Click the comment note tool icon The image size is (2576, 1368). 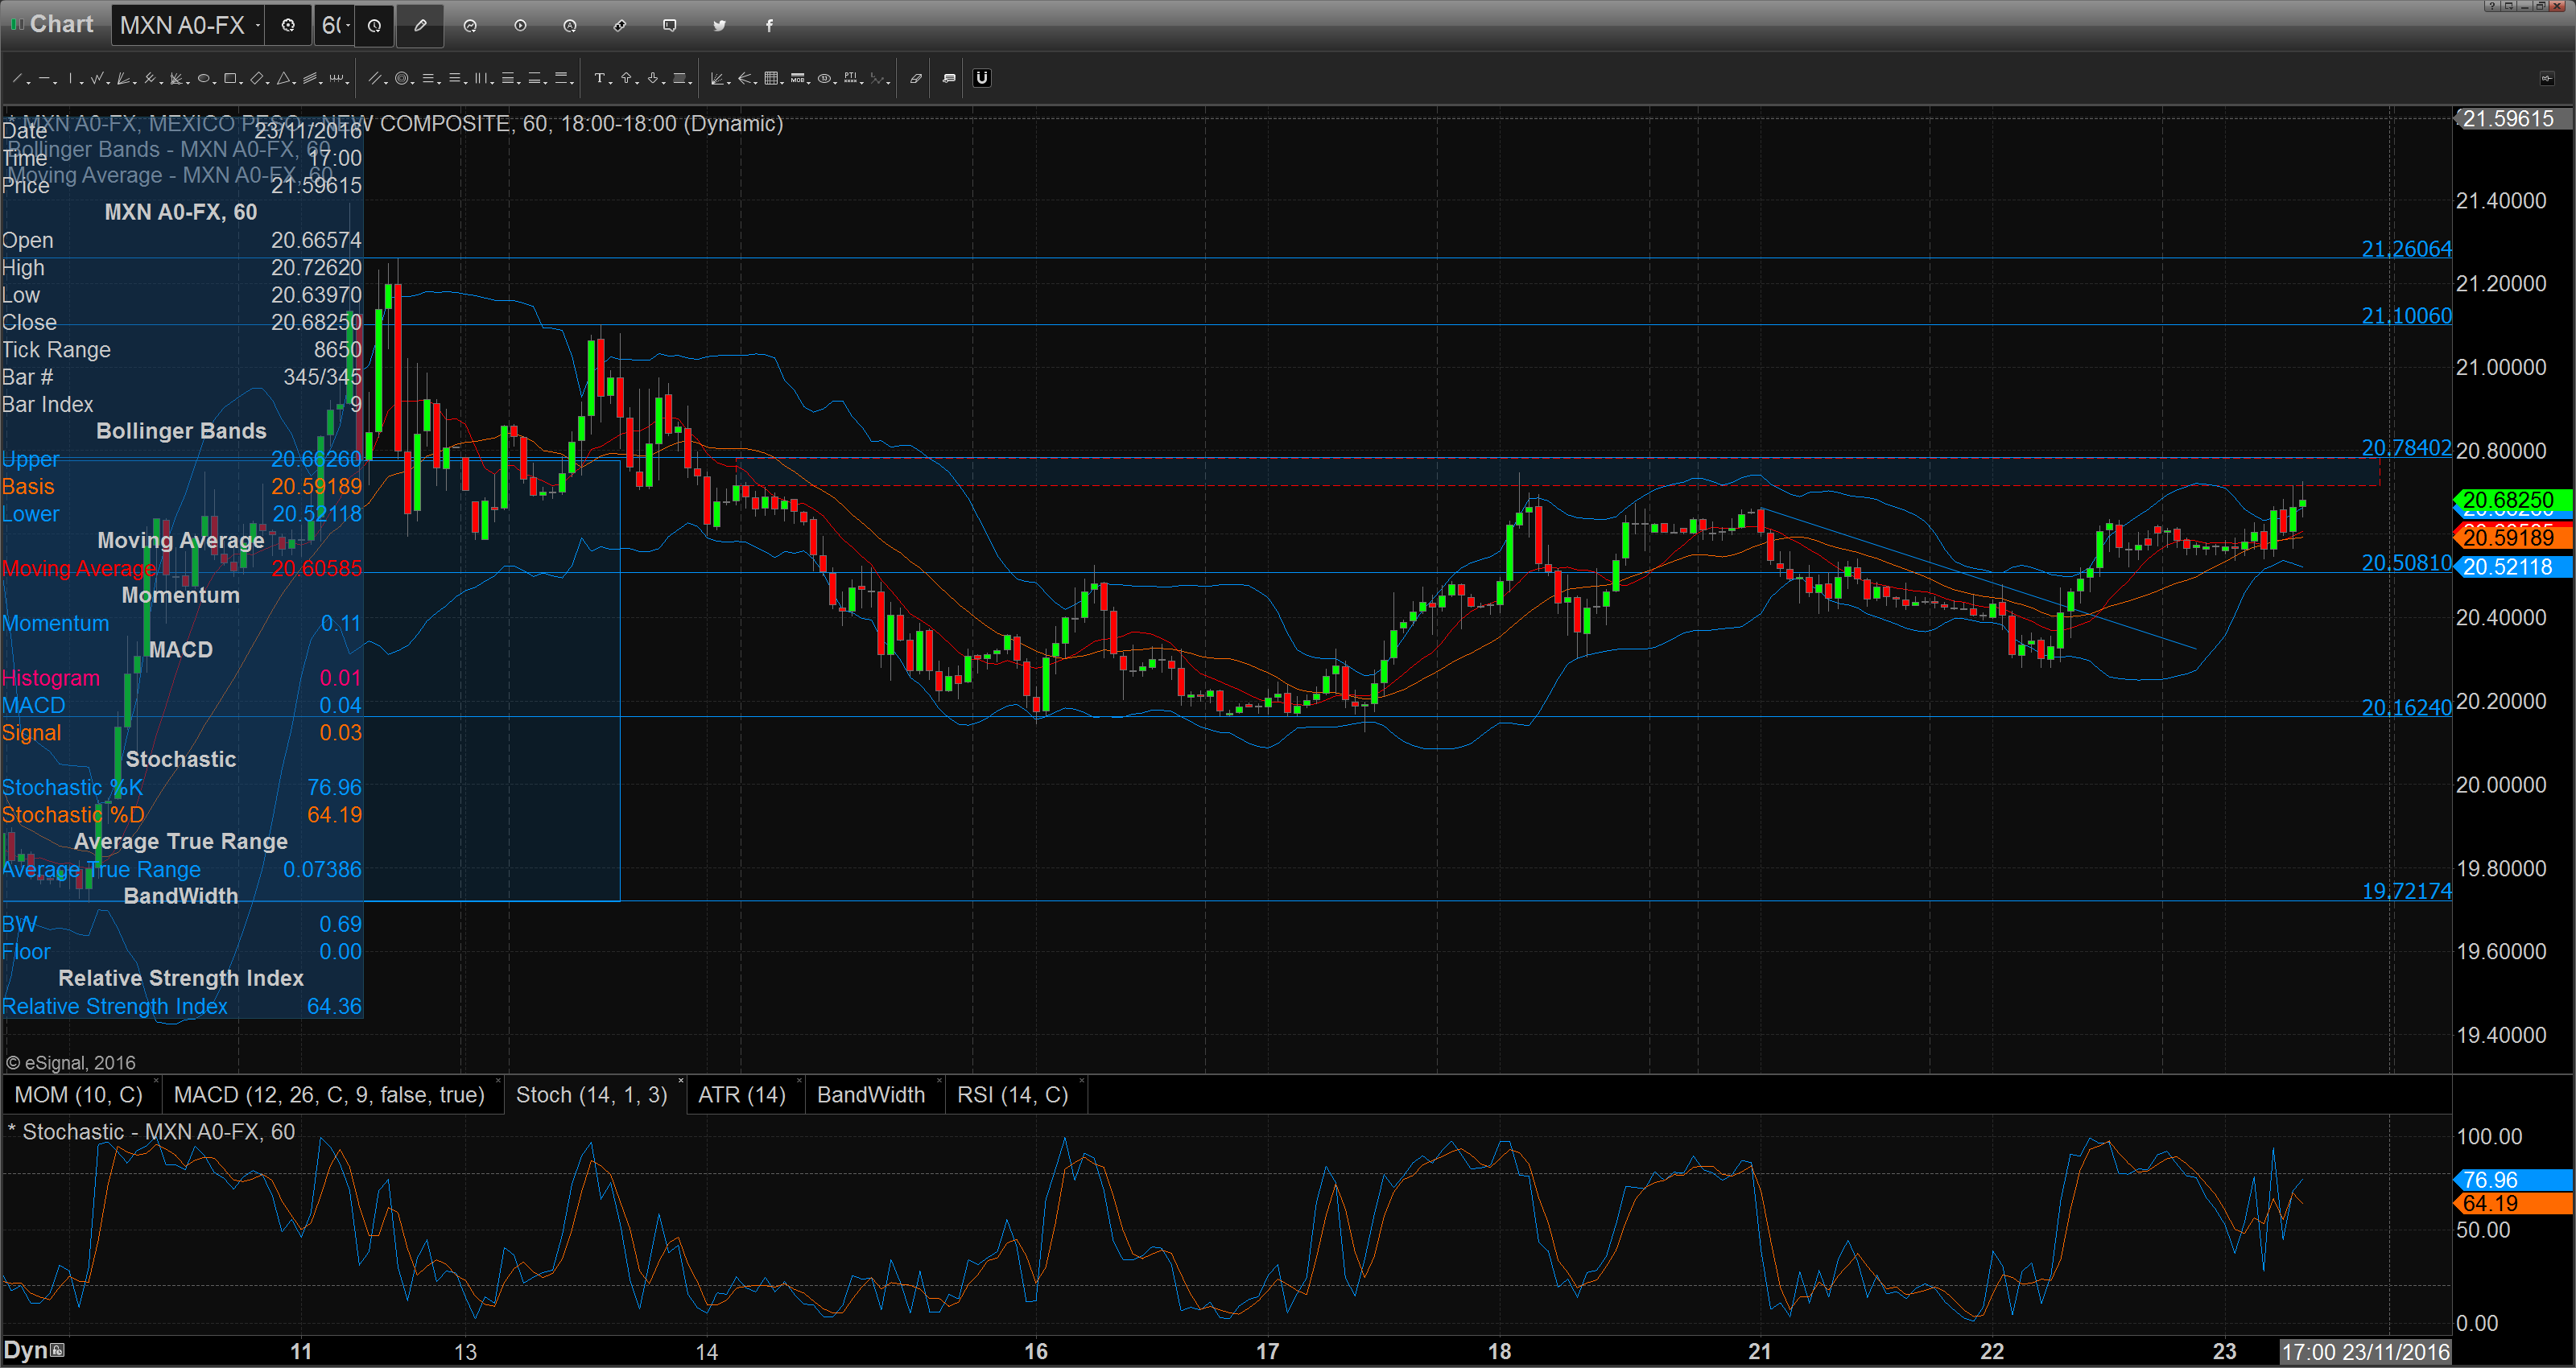[x=949, y=78]
